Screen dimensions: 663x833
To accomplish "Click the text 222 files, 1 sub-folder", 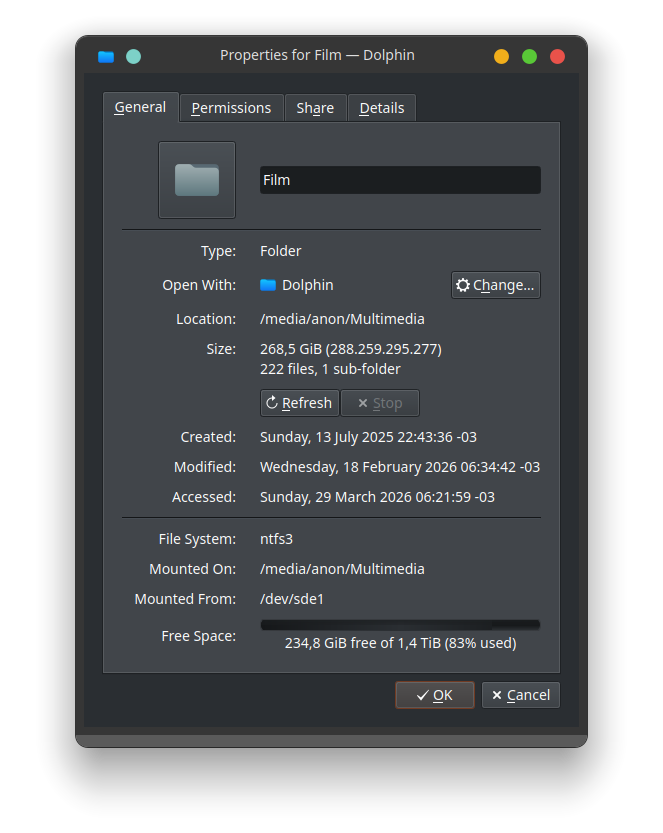I will click(x=330, y=369).
